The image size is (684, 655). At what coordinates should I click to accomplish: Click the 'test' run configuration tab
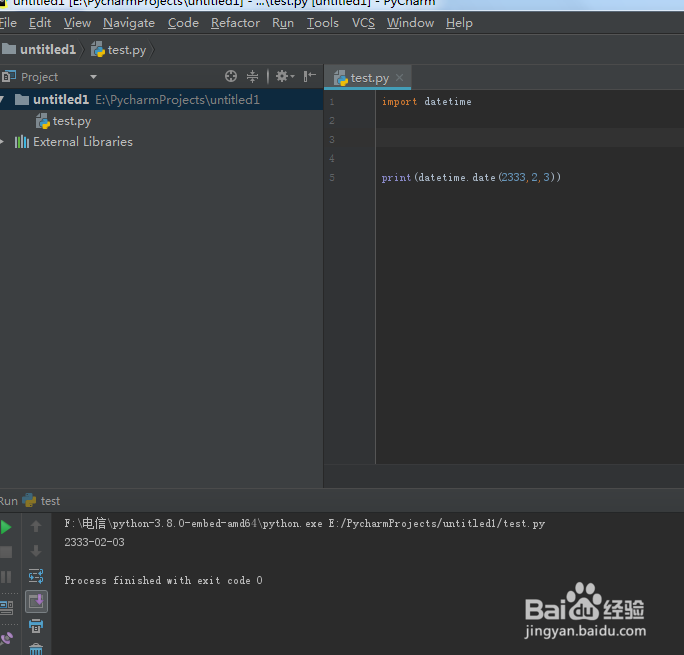50,501
